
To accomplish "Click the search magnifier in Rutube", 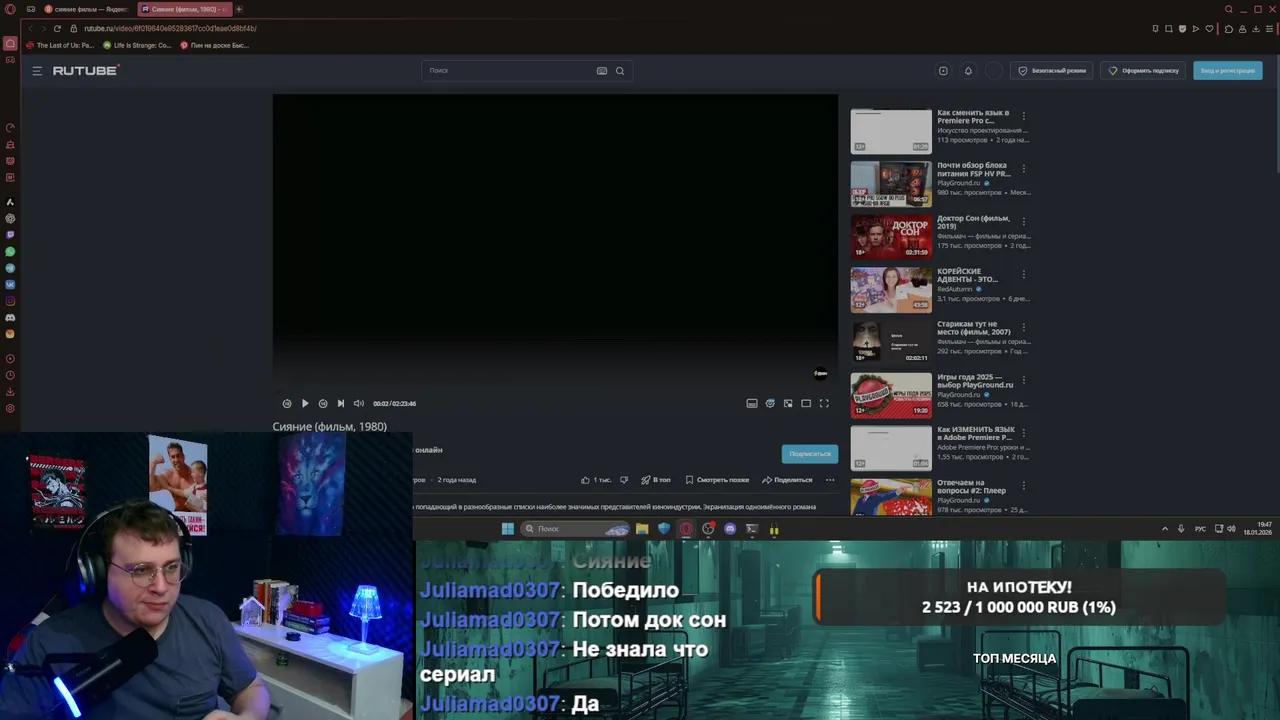I will click(620, 70).
